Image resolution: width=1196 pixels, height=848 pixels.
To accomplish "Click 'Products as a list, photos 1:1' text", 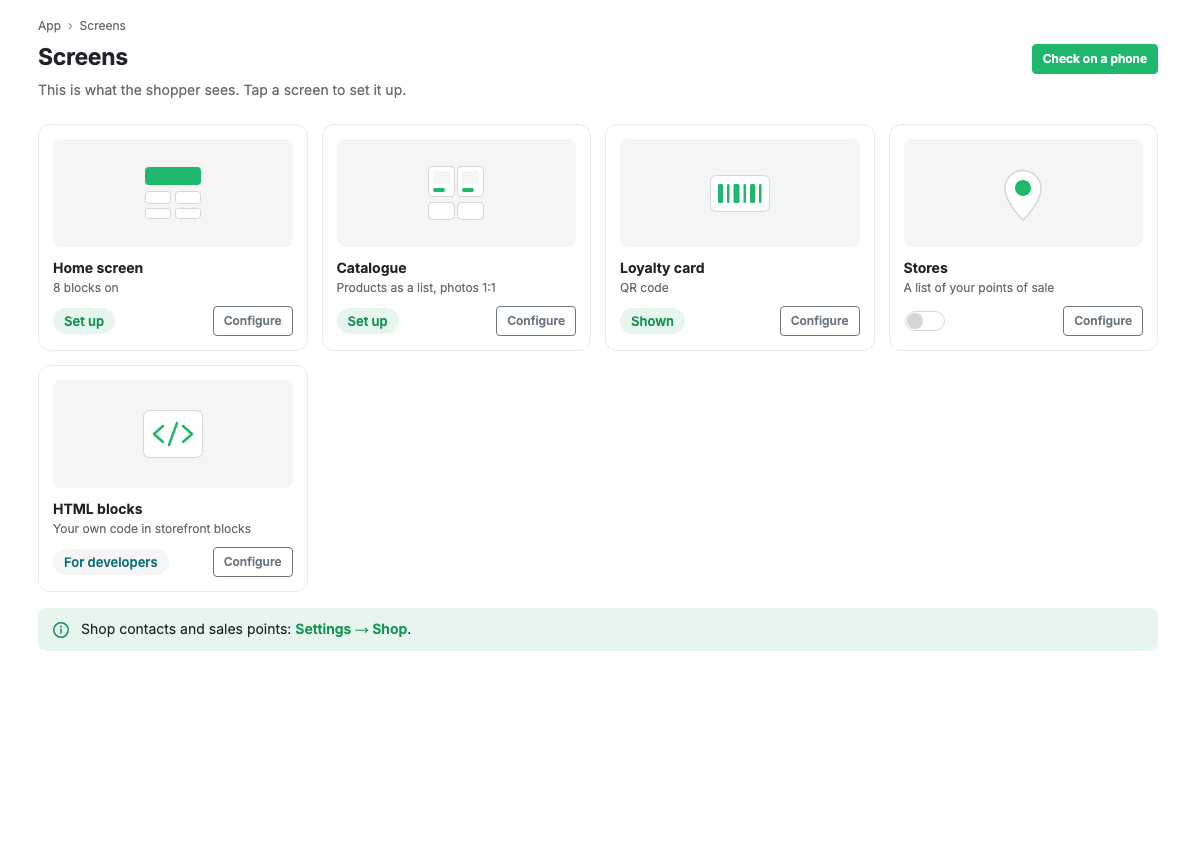I will [416, 288].
